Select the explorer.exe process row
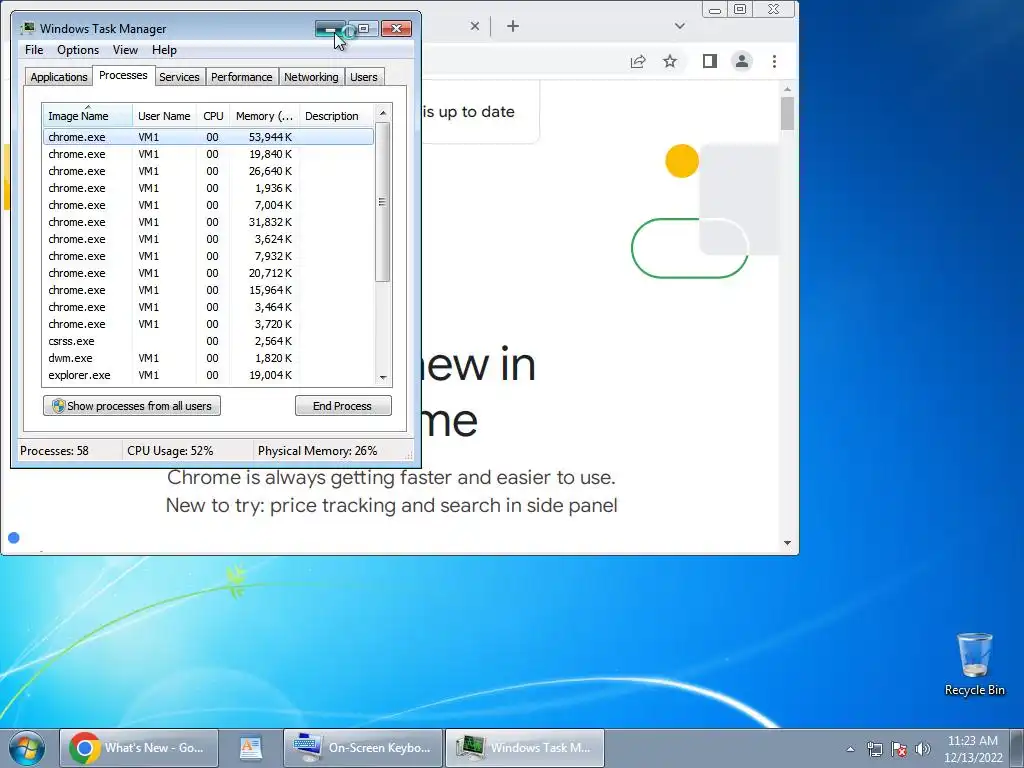1024x768 pixels. (x=208, y=375)
